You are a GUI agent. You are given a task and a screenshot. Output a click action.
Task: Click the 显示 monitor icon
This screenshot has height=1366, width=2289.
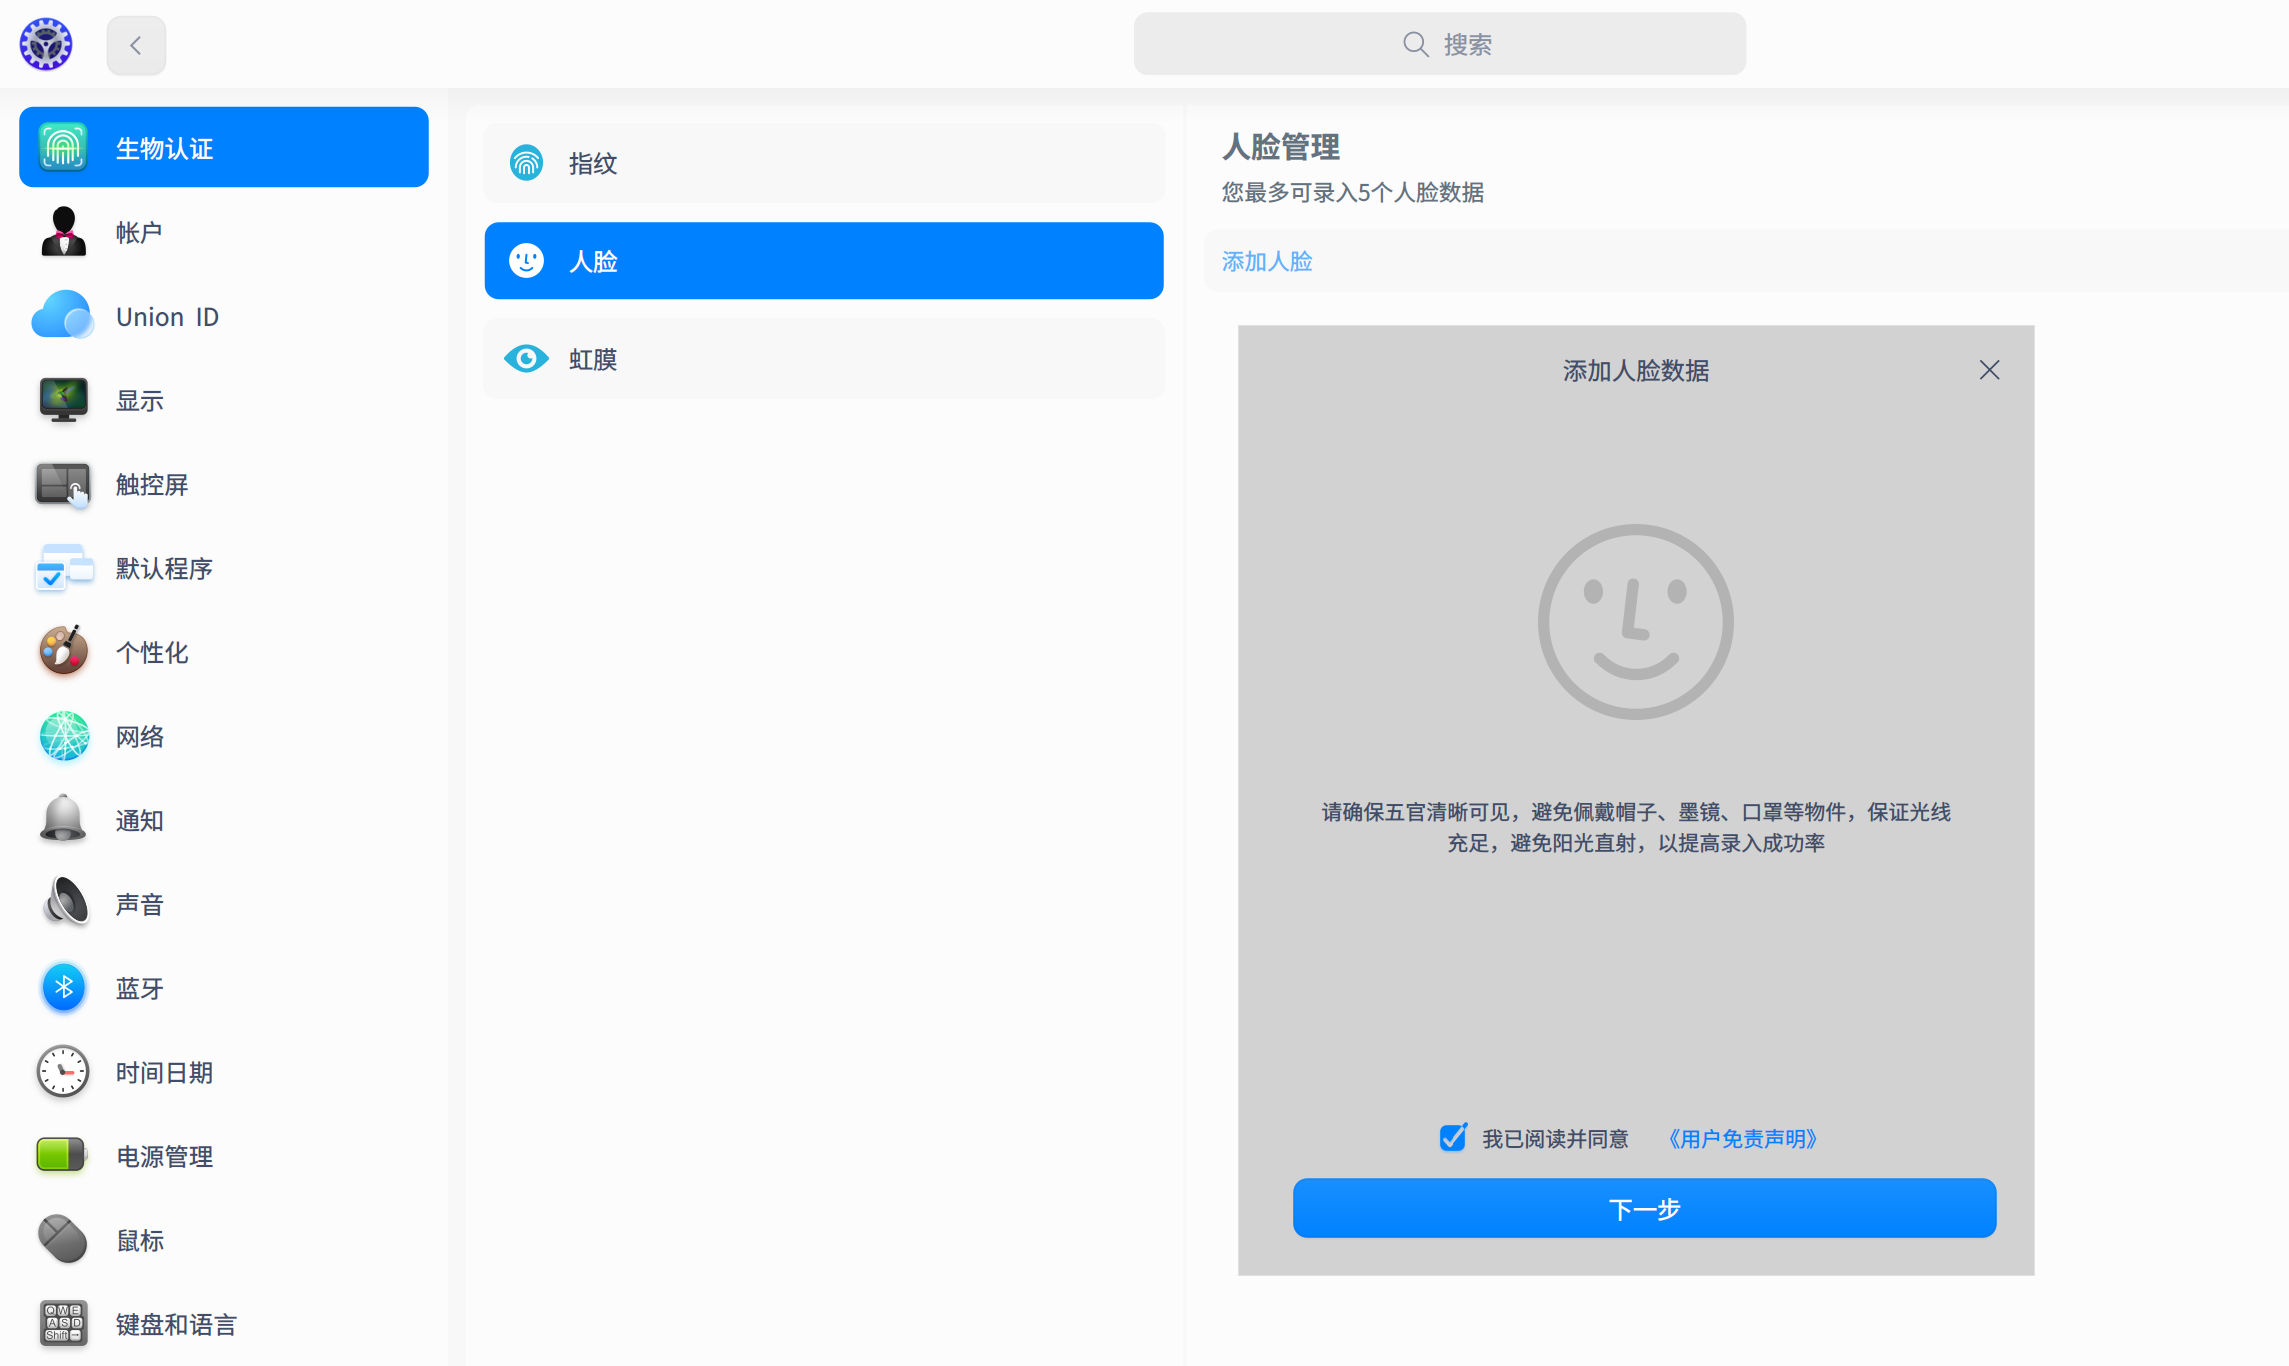[x=63, y=399]
